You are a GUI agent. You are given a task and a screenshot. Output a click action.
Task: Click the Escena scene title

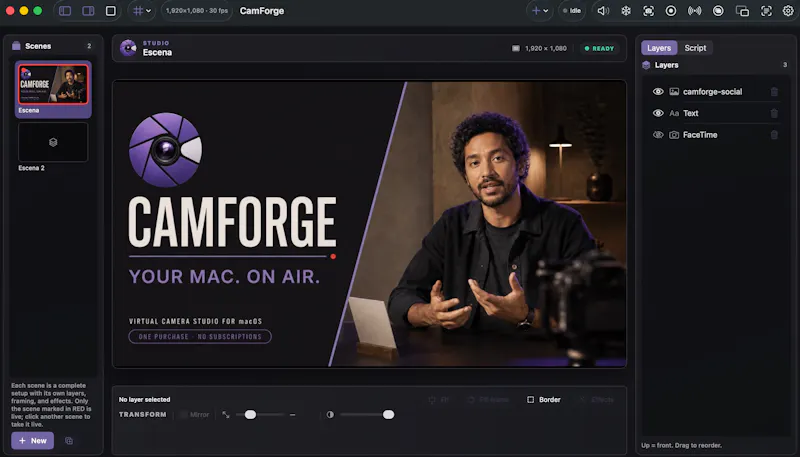coord(157,53)
